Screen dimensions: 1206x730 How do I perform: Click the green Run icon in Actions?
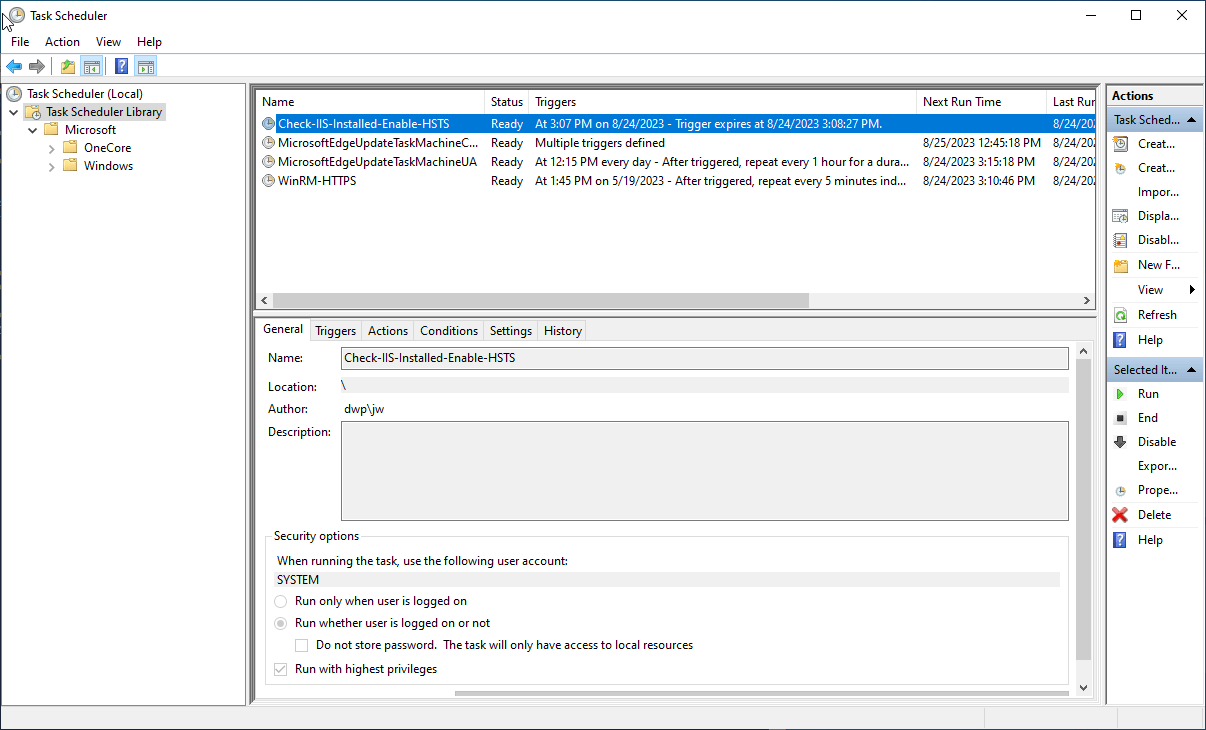(1120, 394)
